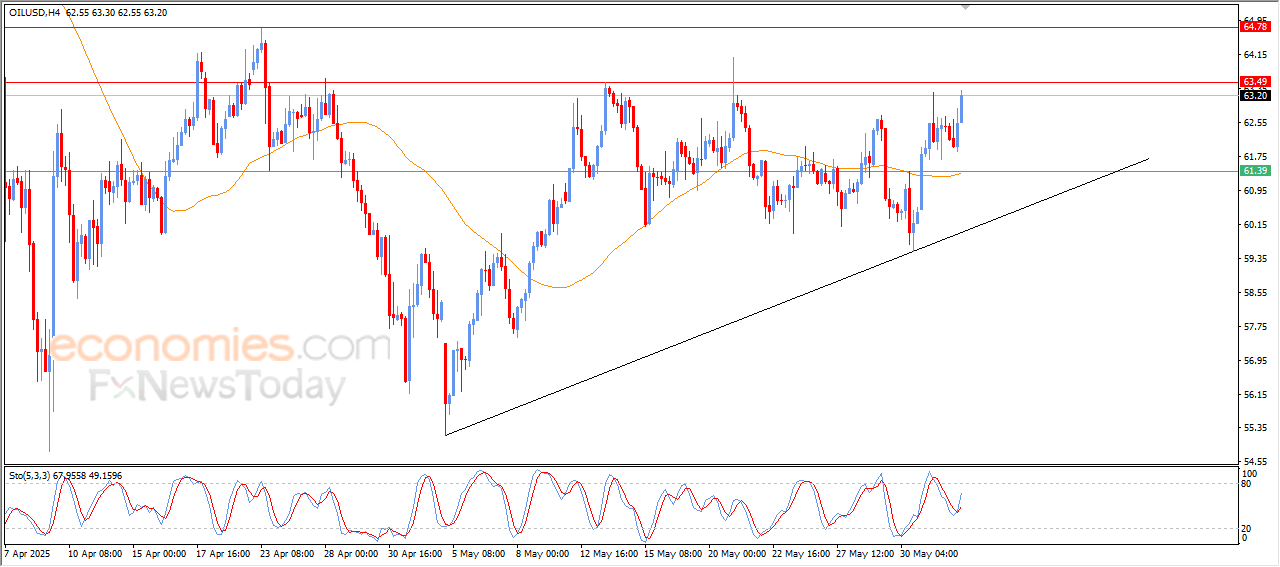
Task: Click the 20 May 00:00 time label
Action: [737, 552]
